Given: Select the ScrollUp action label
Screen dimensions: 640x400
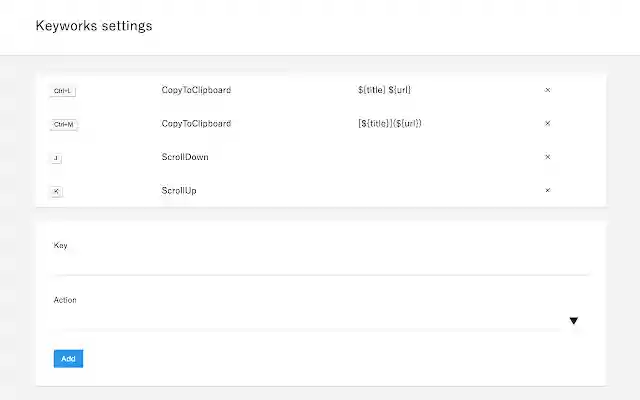Looking at the screenshot, I should click(x=179, y=190).
